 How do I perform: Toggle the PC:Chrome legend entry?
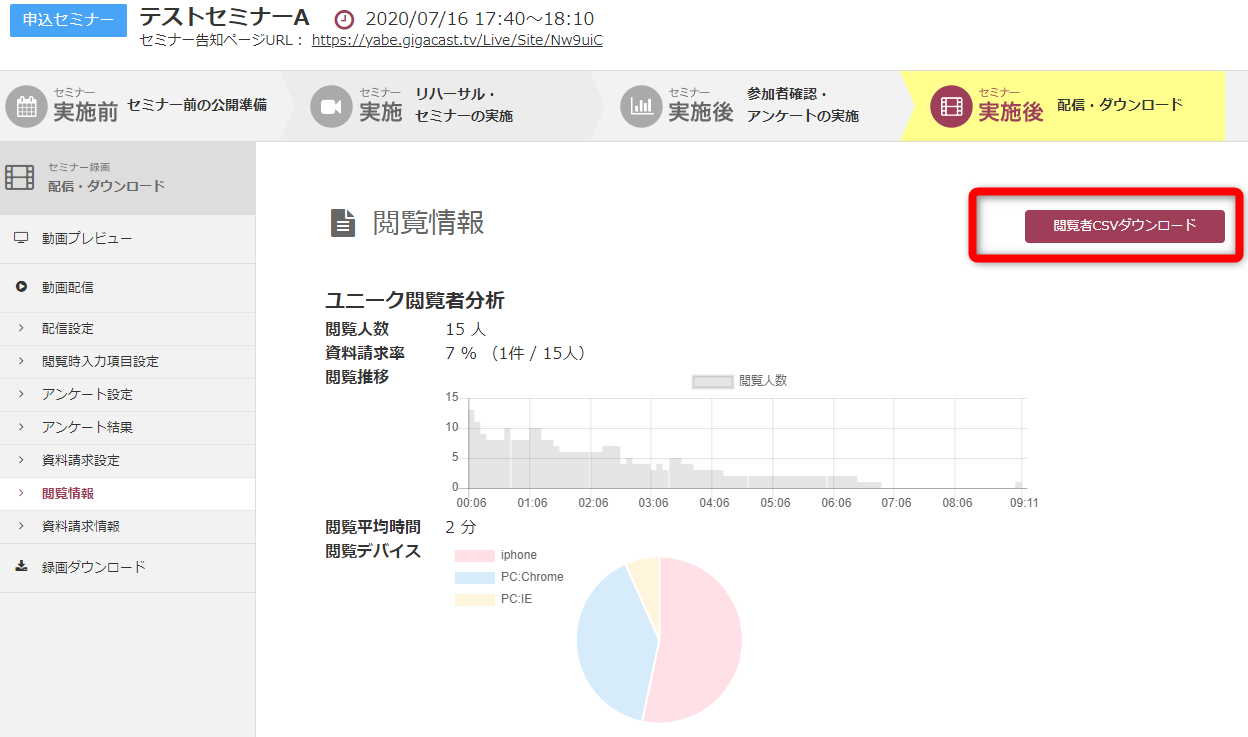[509, 577]
